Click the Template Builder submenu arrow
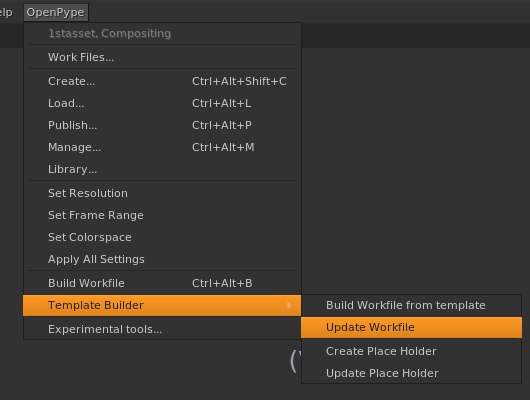 [x=289, y=305]
